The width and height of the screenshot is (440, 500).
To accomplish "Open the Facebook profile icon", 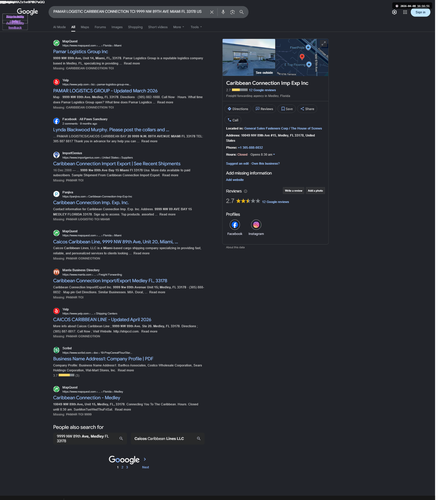I will point(235,225).
